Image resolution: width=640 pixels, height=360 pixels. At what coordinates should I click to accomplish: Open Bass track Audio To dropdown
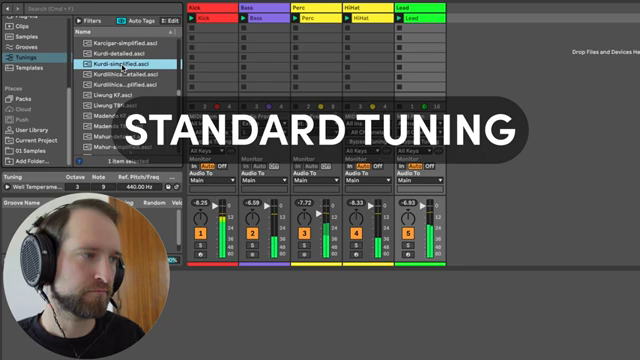tap(264, 180)
